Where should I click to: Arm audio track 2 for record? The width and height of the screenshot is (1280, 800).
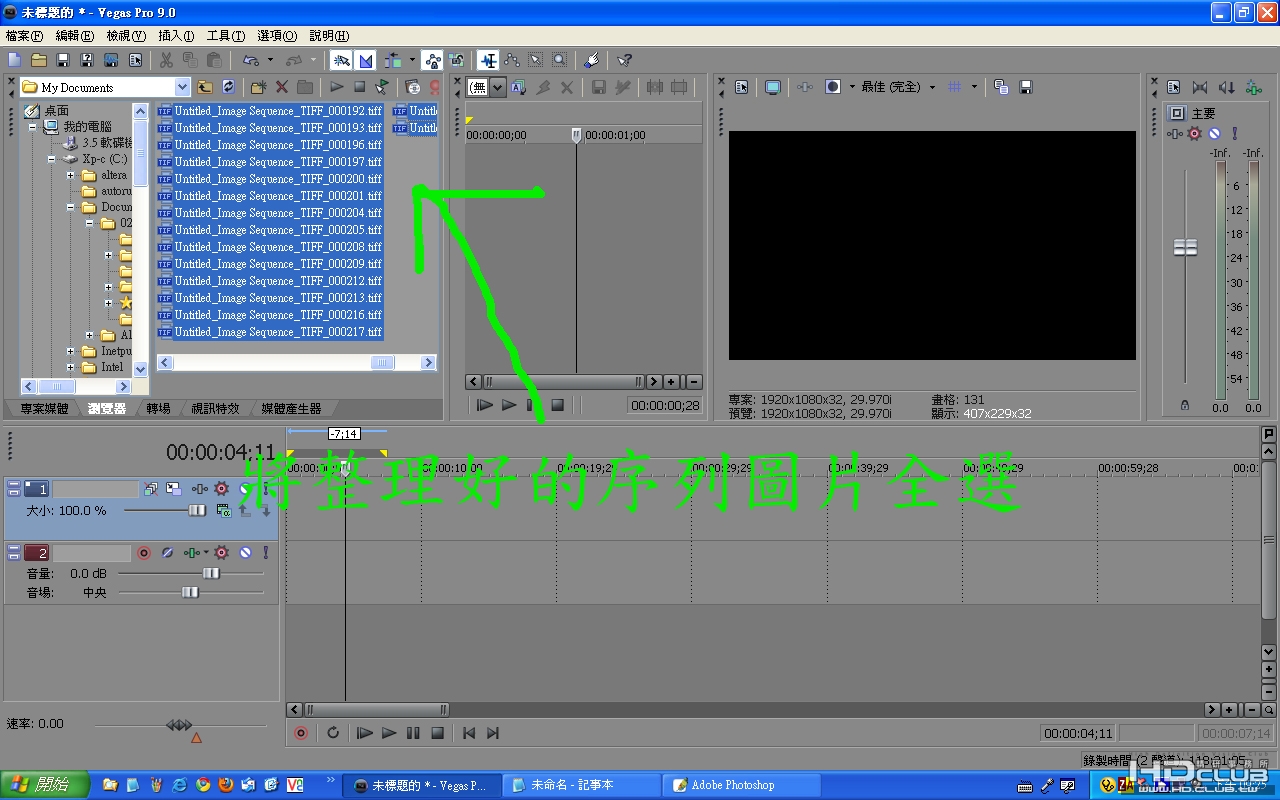click(143, 552)
